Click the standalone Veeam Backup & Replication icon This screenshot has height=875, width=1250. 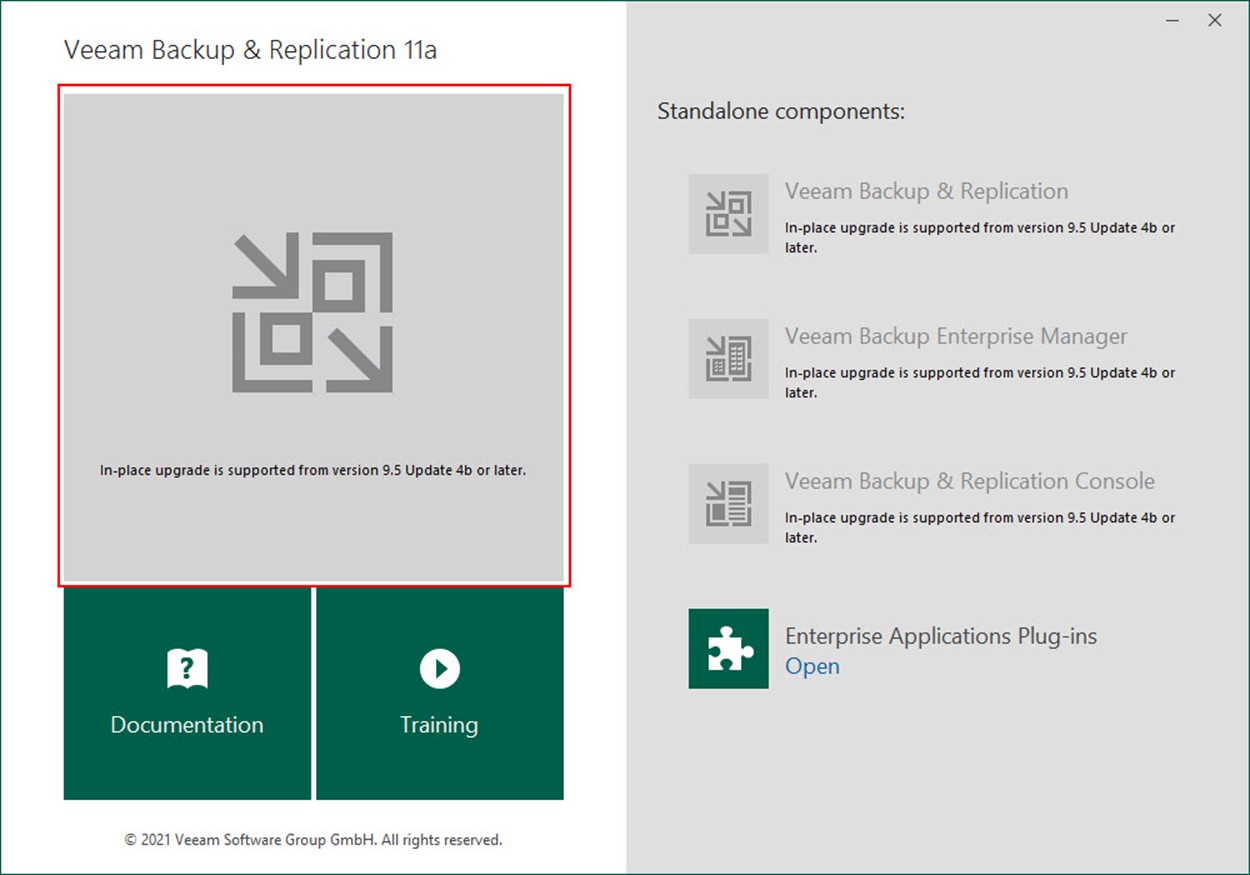[728, 214]
